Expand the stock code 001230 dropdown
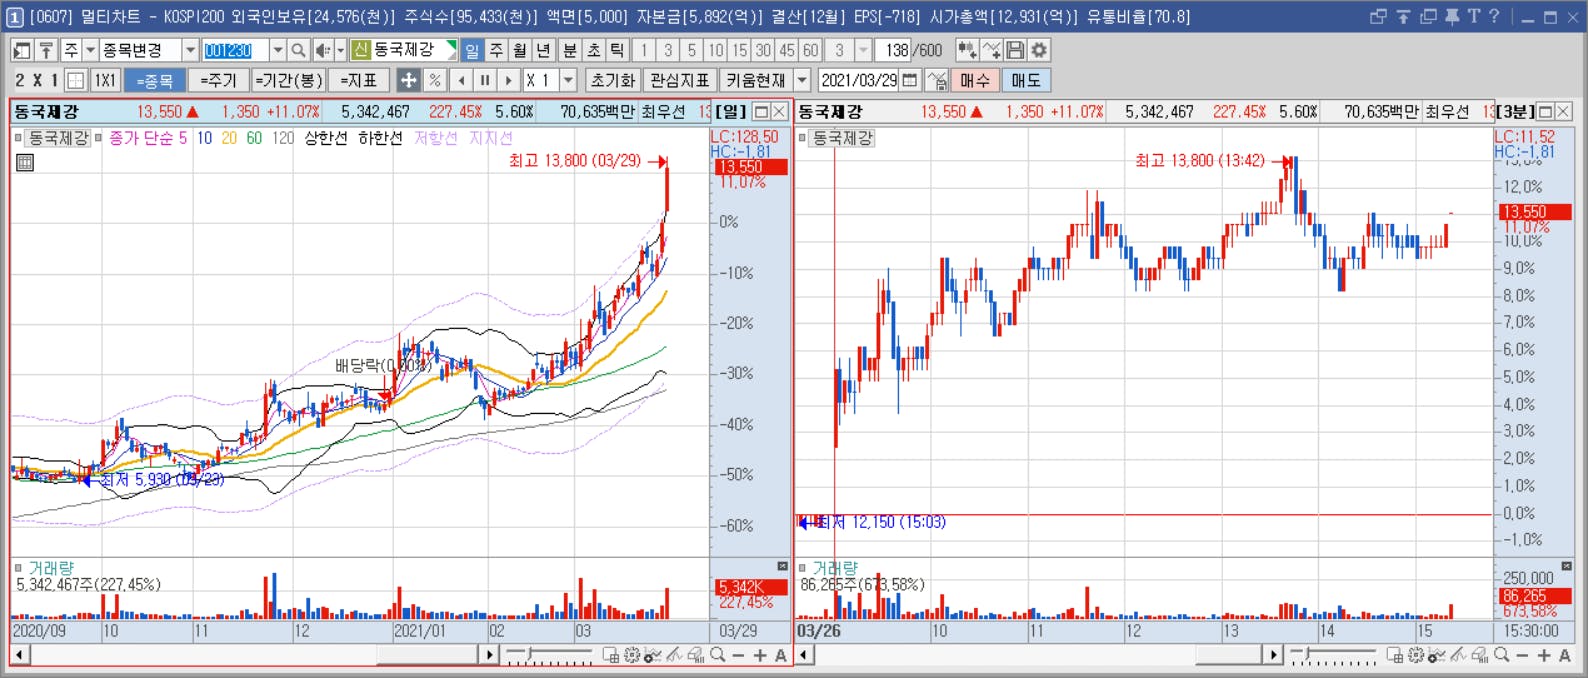This screenshot has height=678, width=1588. tap(278, 50)
